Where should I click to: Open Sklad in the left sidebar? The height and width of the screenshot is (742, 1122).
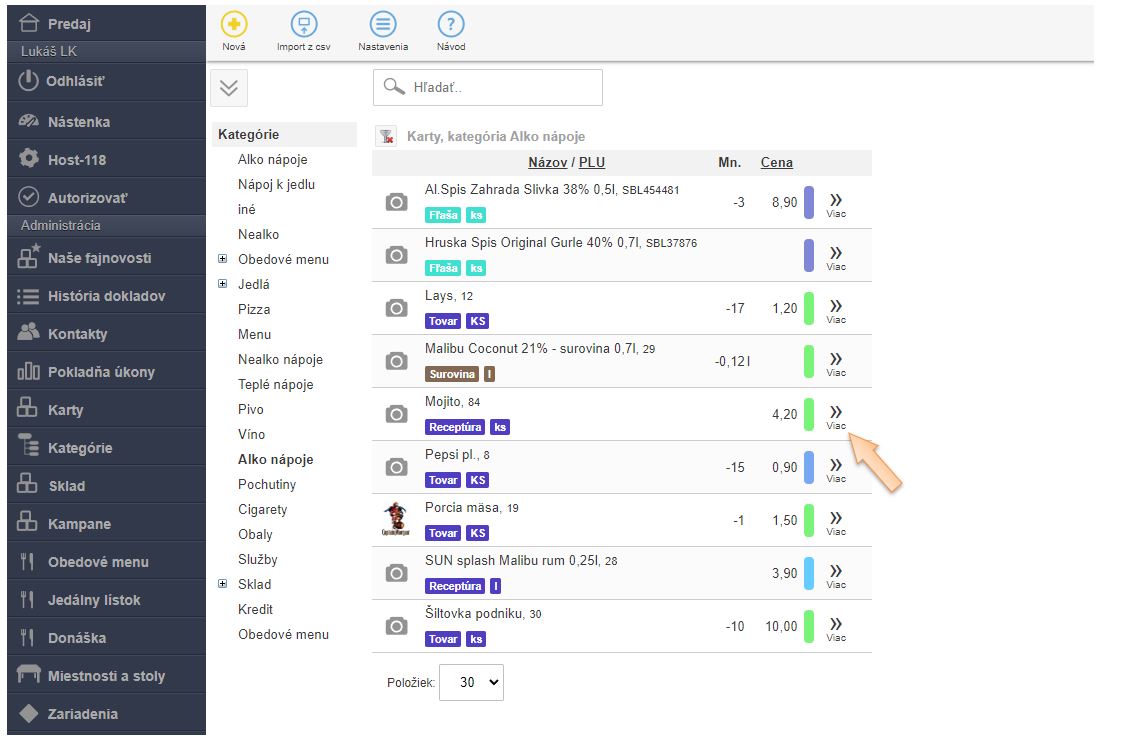point(66,486)
